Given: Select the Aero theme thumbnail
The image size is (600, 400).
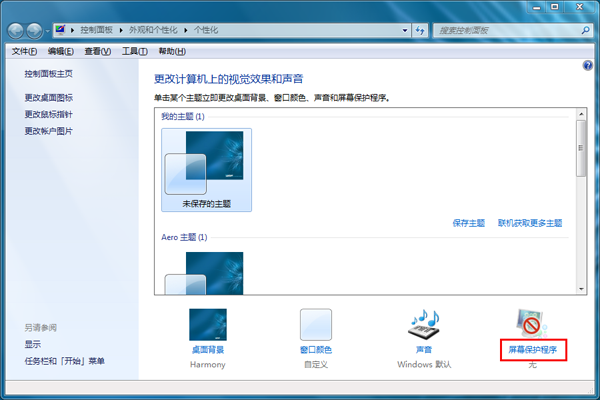Looking at the screenshot, I should click(x=206, y=272).
